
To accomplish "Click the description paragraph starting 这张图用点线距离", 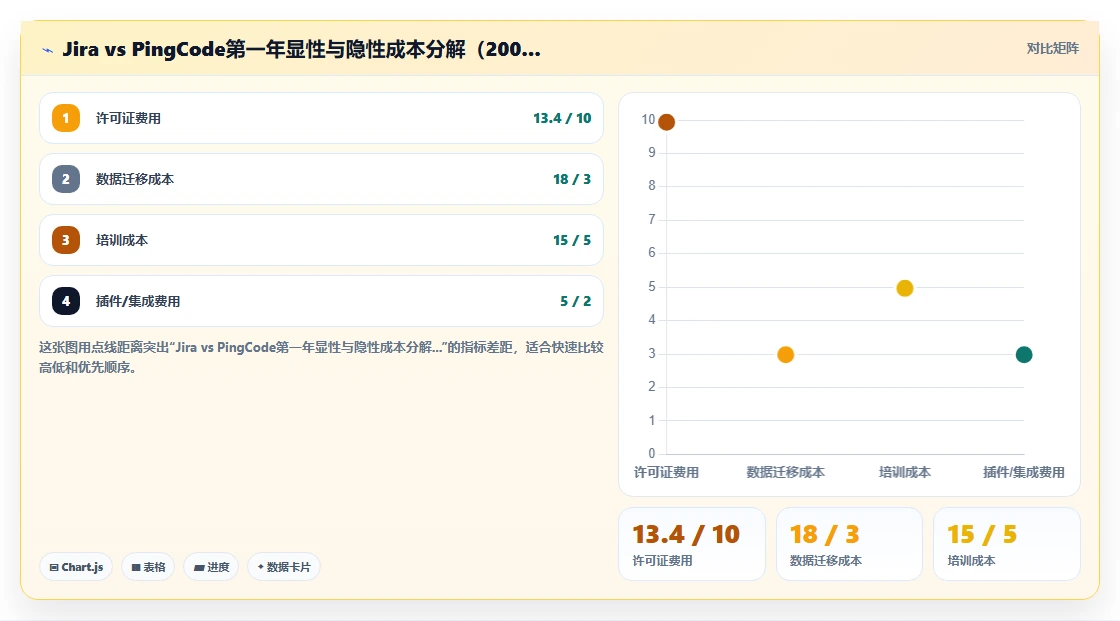I will 321,357.
